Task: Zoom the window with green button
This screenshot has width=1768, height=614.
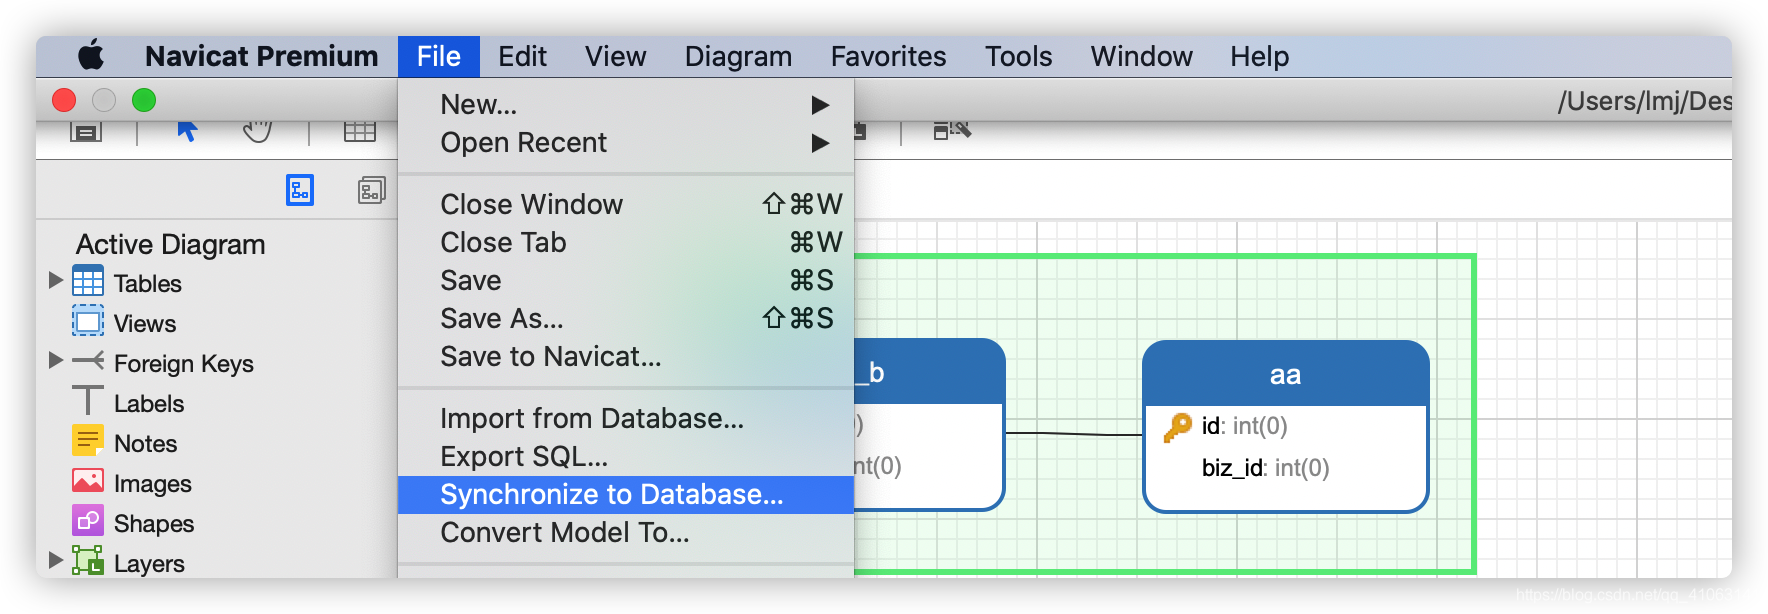Action: tap(144, 100)
